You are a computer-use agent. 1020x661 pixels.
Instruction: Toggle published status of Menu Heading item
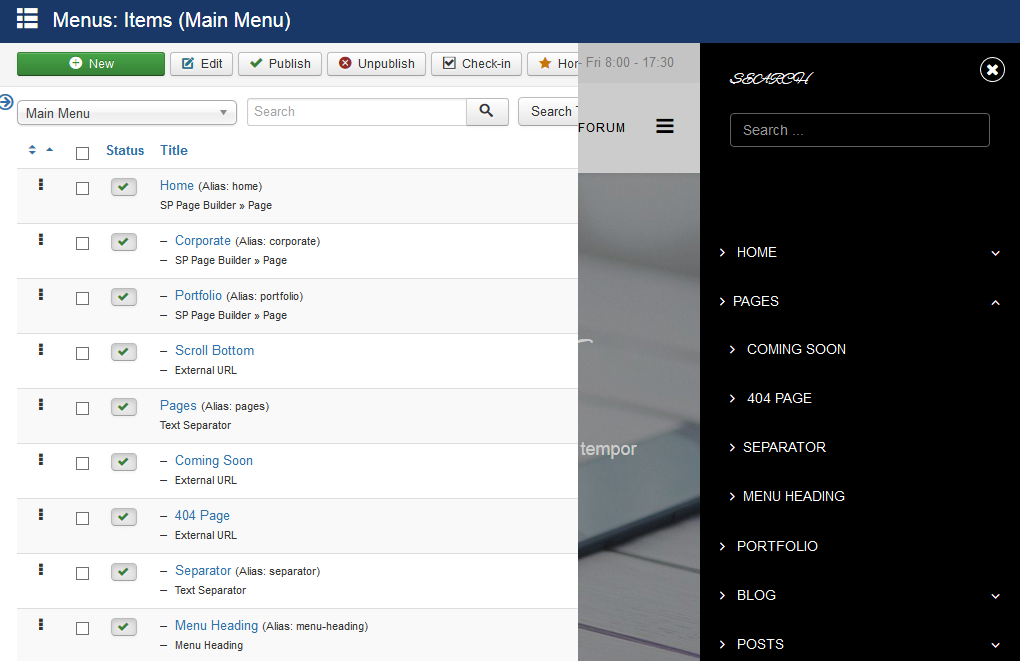point(124,627)
